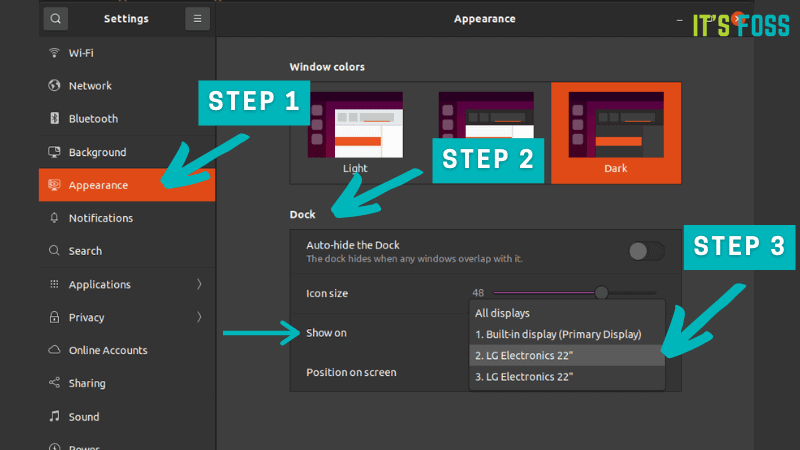Choose the Dark window color theme
Screen dimensions: 800x450
pos(615,130)
